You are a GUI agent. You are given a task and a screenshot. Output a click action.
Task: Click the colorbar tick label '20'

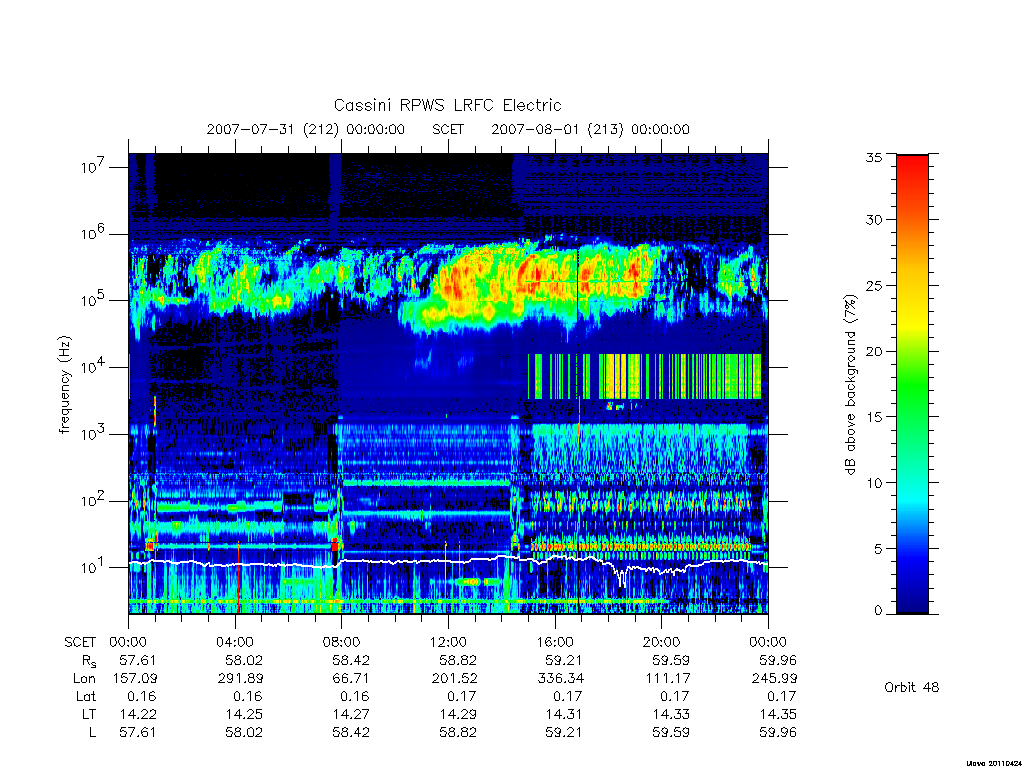[x=873, y=351]
